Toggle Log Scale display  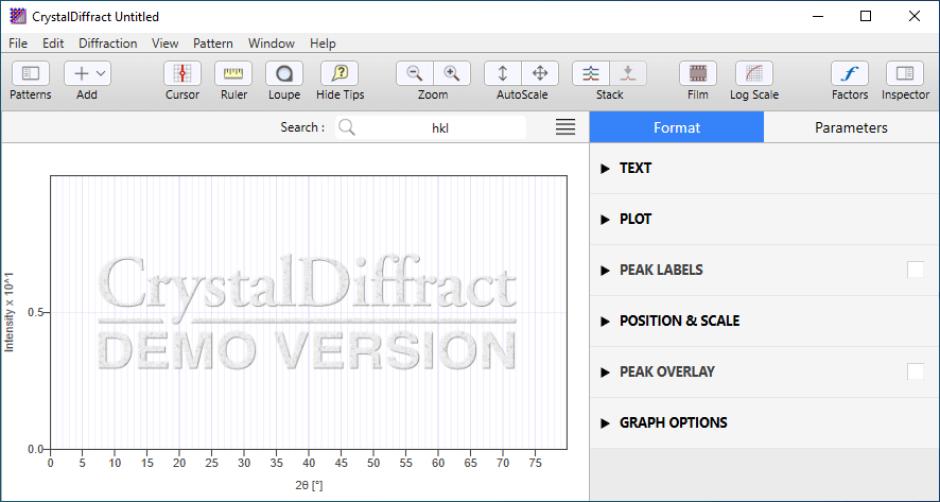(x=754, y=74)
